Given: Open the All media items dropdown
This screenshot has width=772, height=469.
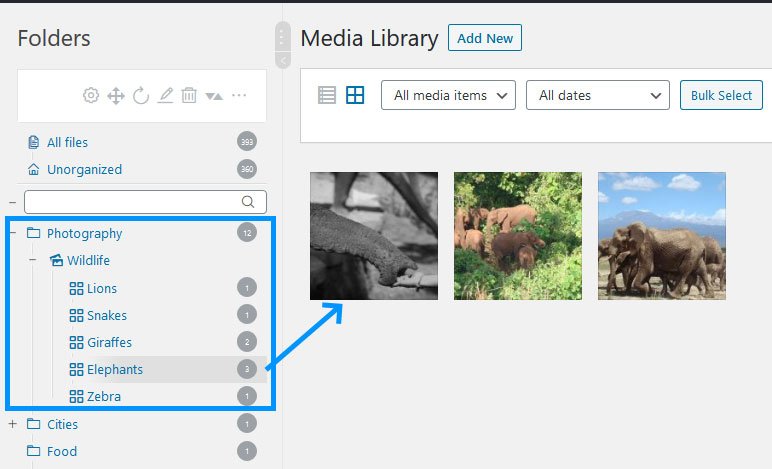Looking at the screenshot, I should (448, 96).
